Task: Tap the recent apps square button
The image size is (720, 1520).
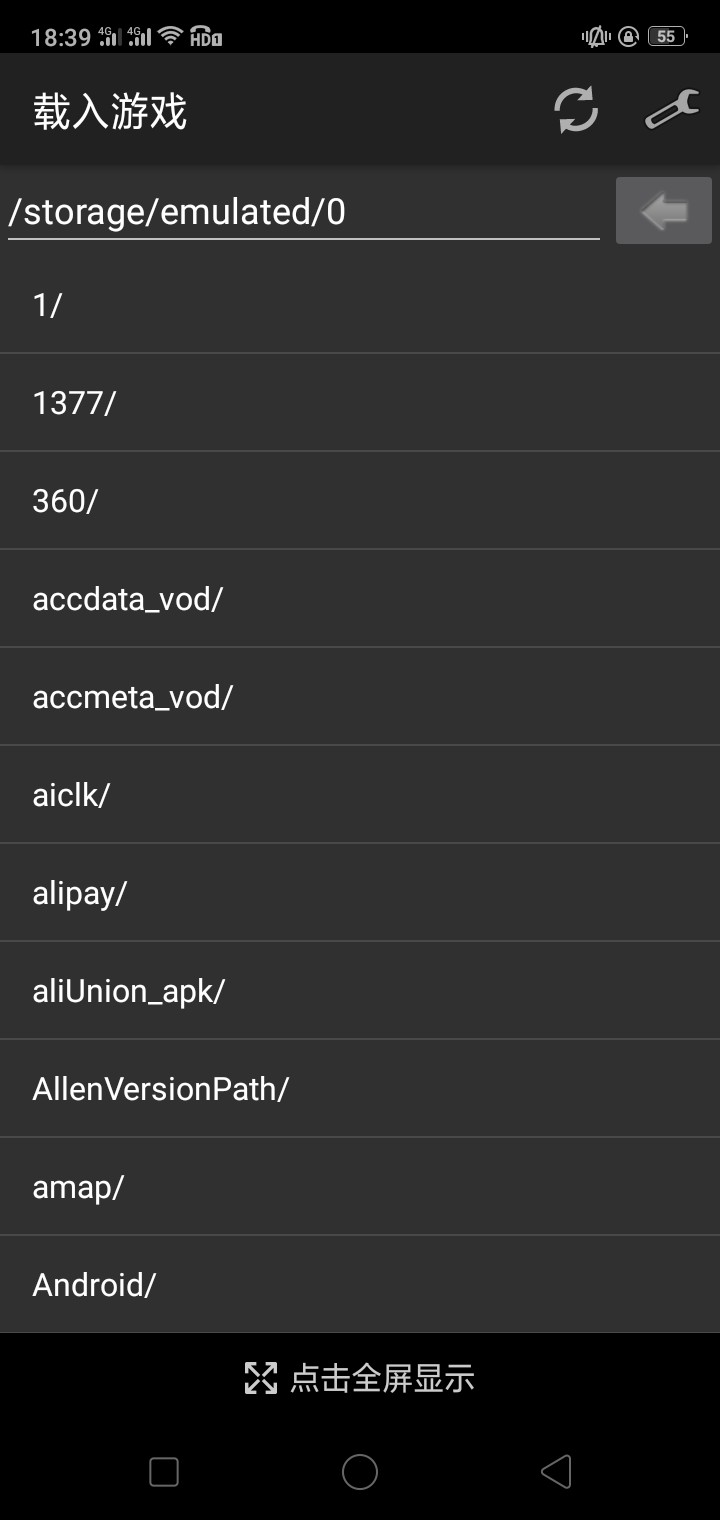Action: tap(164, 1472)
